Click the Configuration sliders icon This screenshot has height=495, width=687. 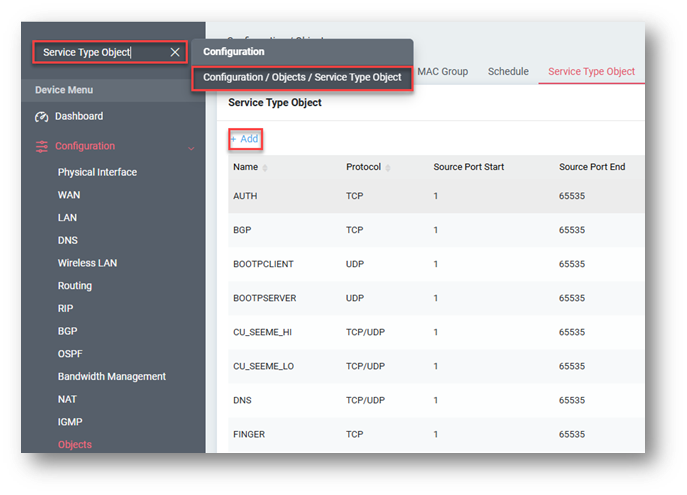click(x=41, y=147)
